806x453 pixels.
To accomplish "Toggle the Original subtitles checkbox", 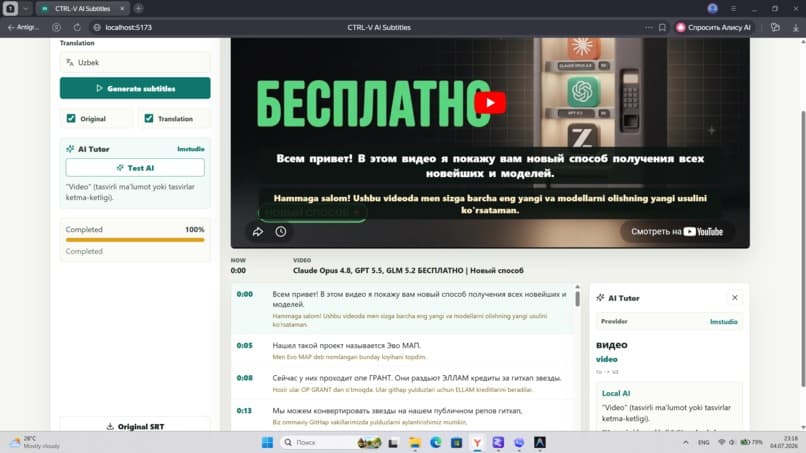I will (x=71, y=118).
